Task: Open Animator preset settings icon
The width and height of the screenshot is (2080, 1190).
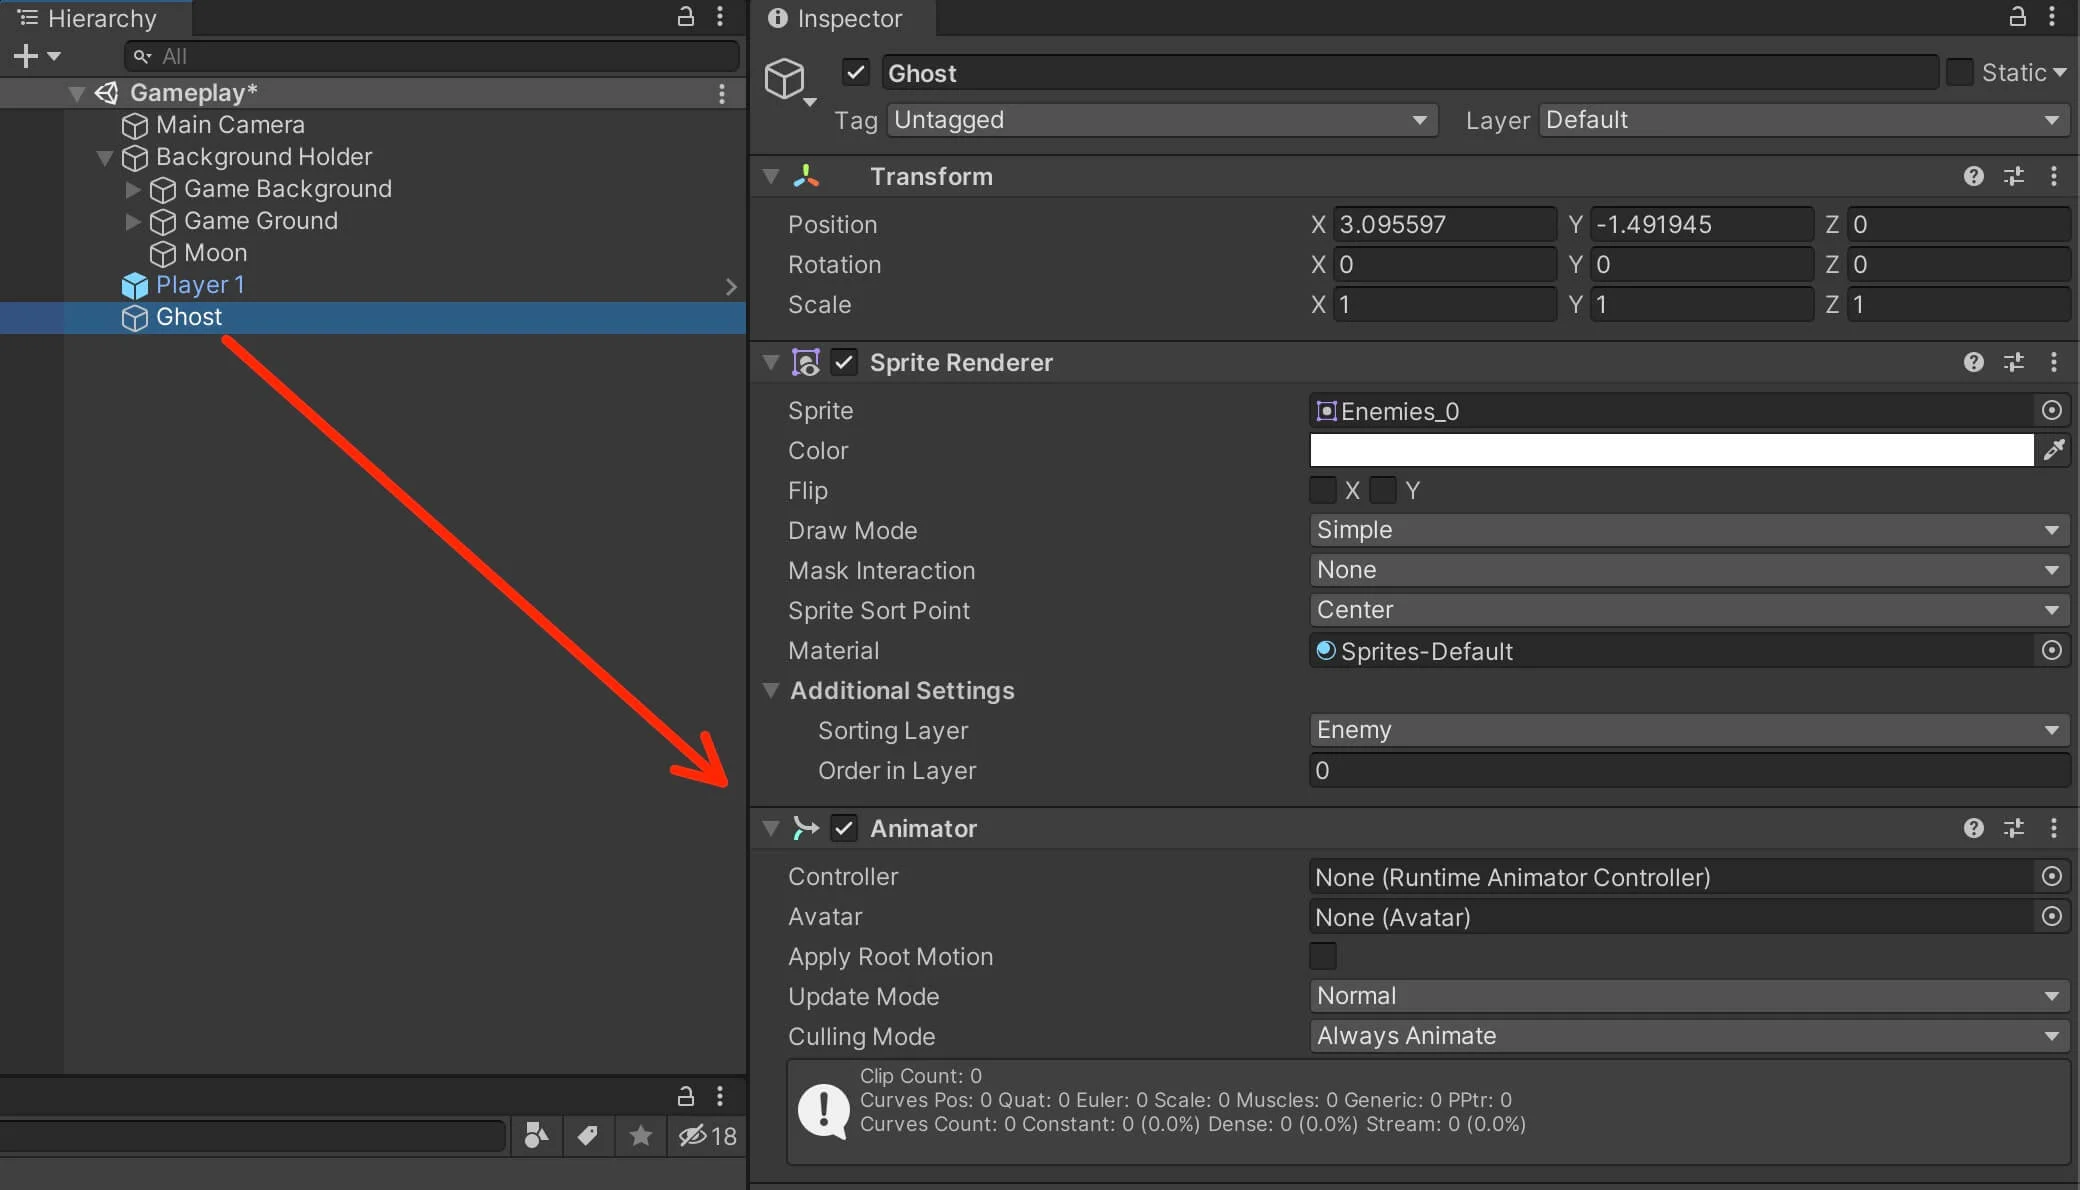Action: point(2014,828)
